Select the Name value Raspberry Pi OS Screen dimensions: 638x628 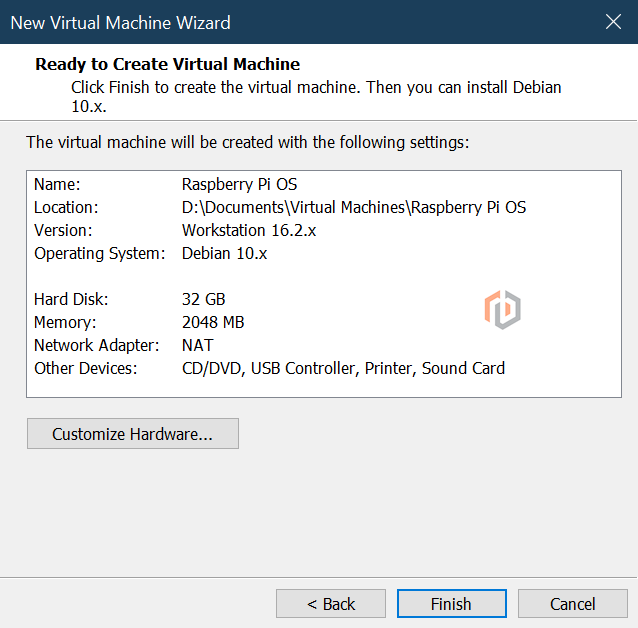pos(239,184)
